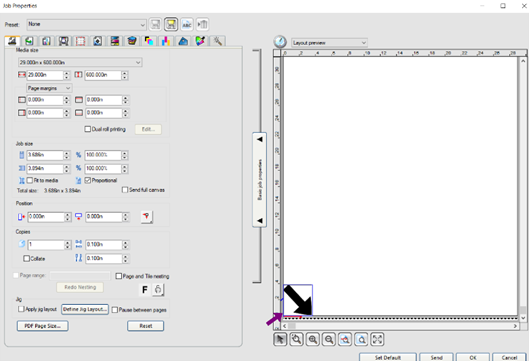Screen dimensions: 529x361
Task: Uncheck the Proportional checkbox
Action: coord(88,180)
